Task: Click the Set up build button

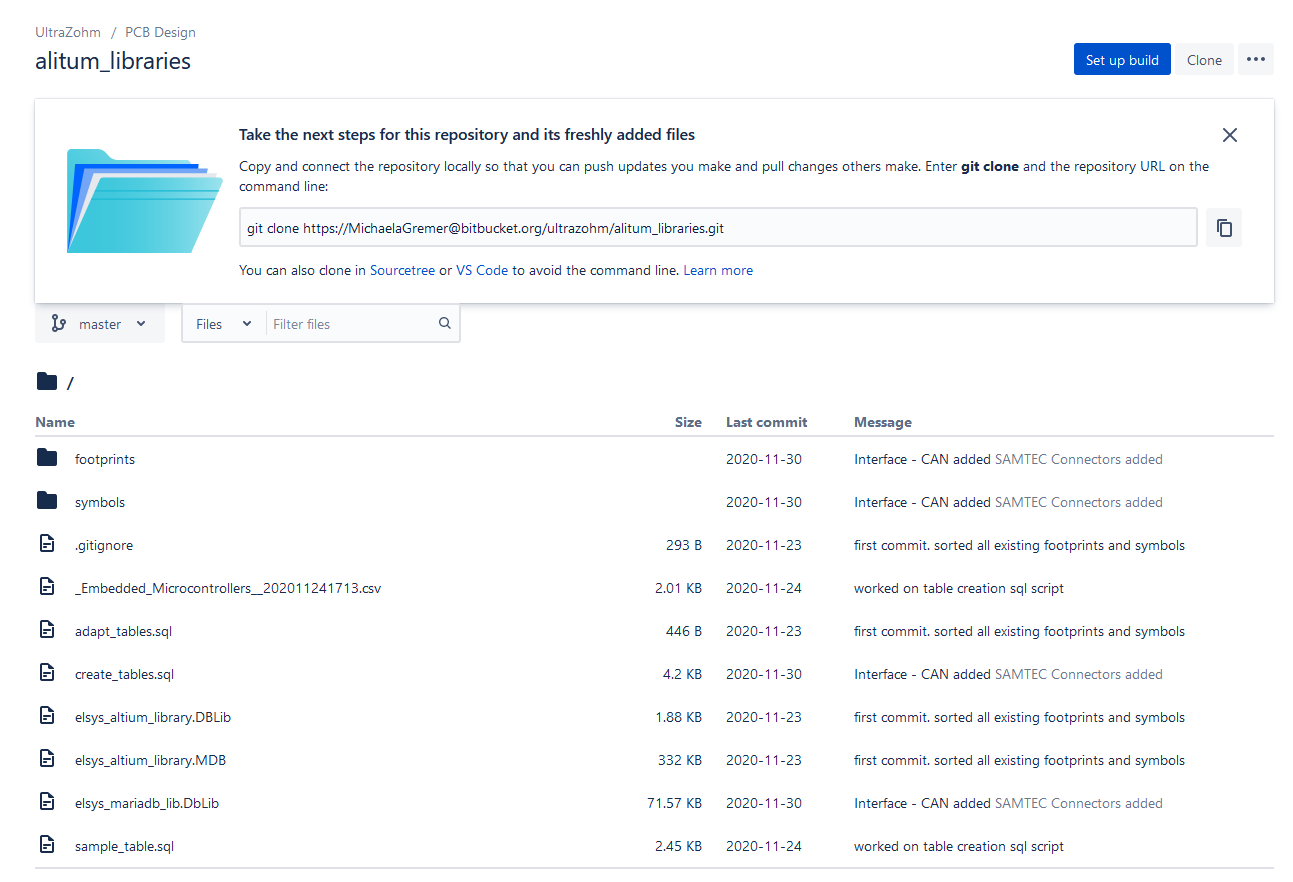Action: click(1122, 59)
